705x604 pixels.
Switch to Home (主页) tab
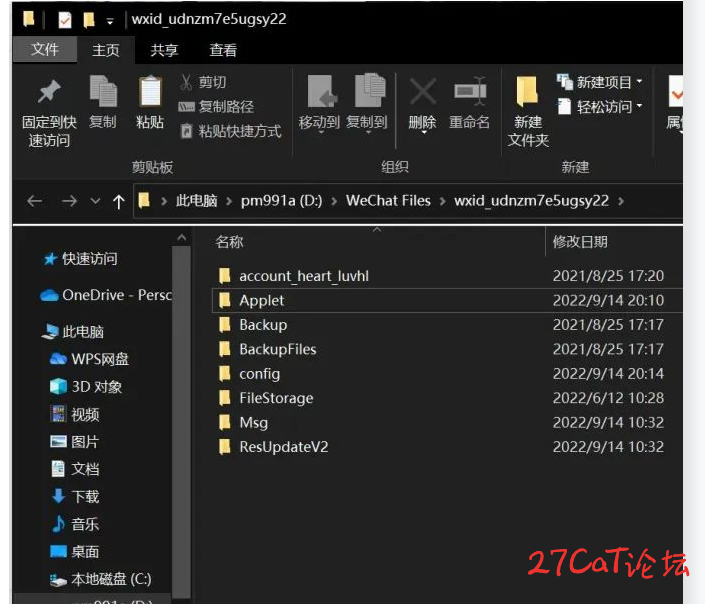[x=106, y=49]
